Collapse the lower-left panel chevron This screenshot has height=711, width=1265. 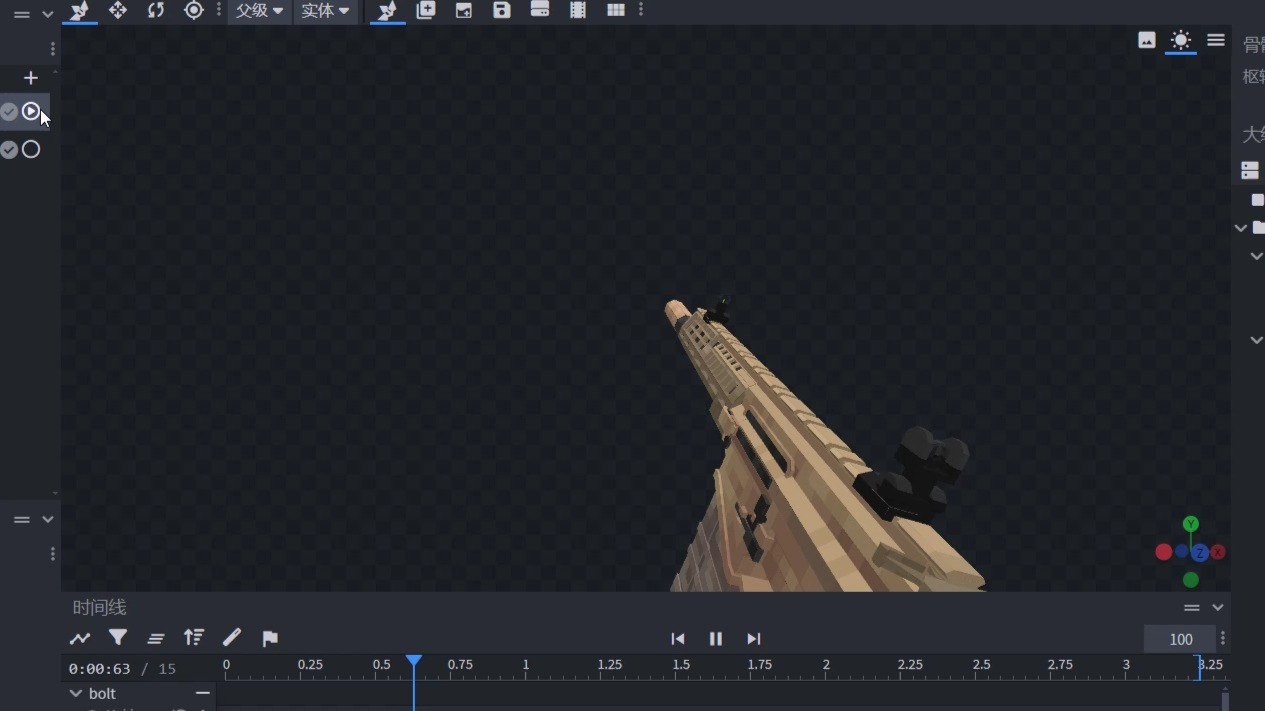[47, 519]
